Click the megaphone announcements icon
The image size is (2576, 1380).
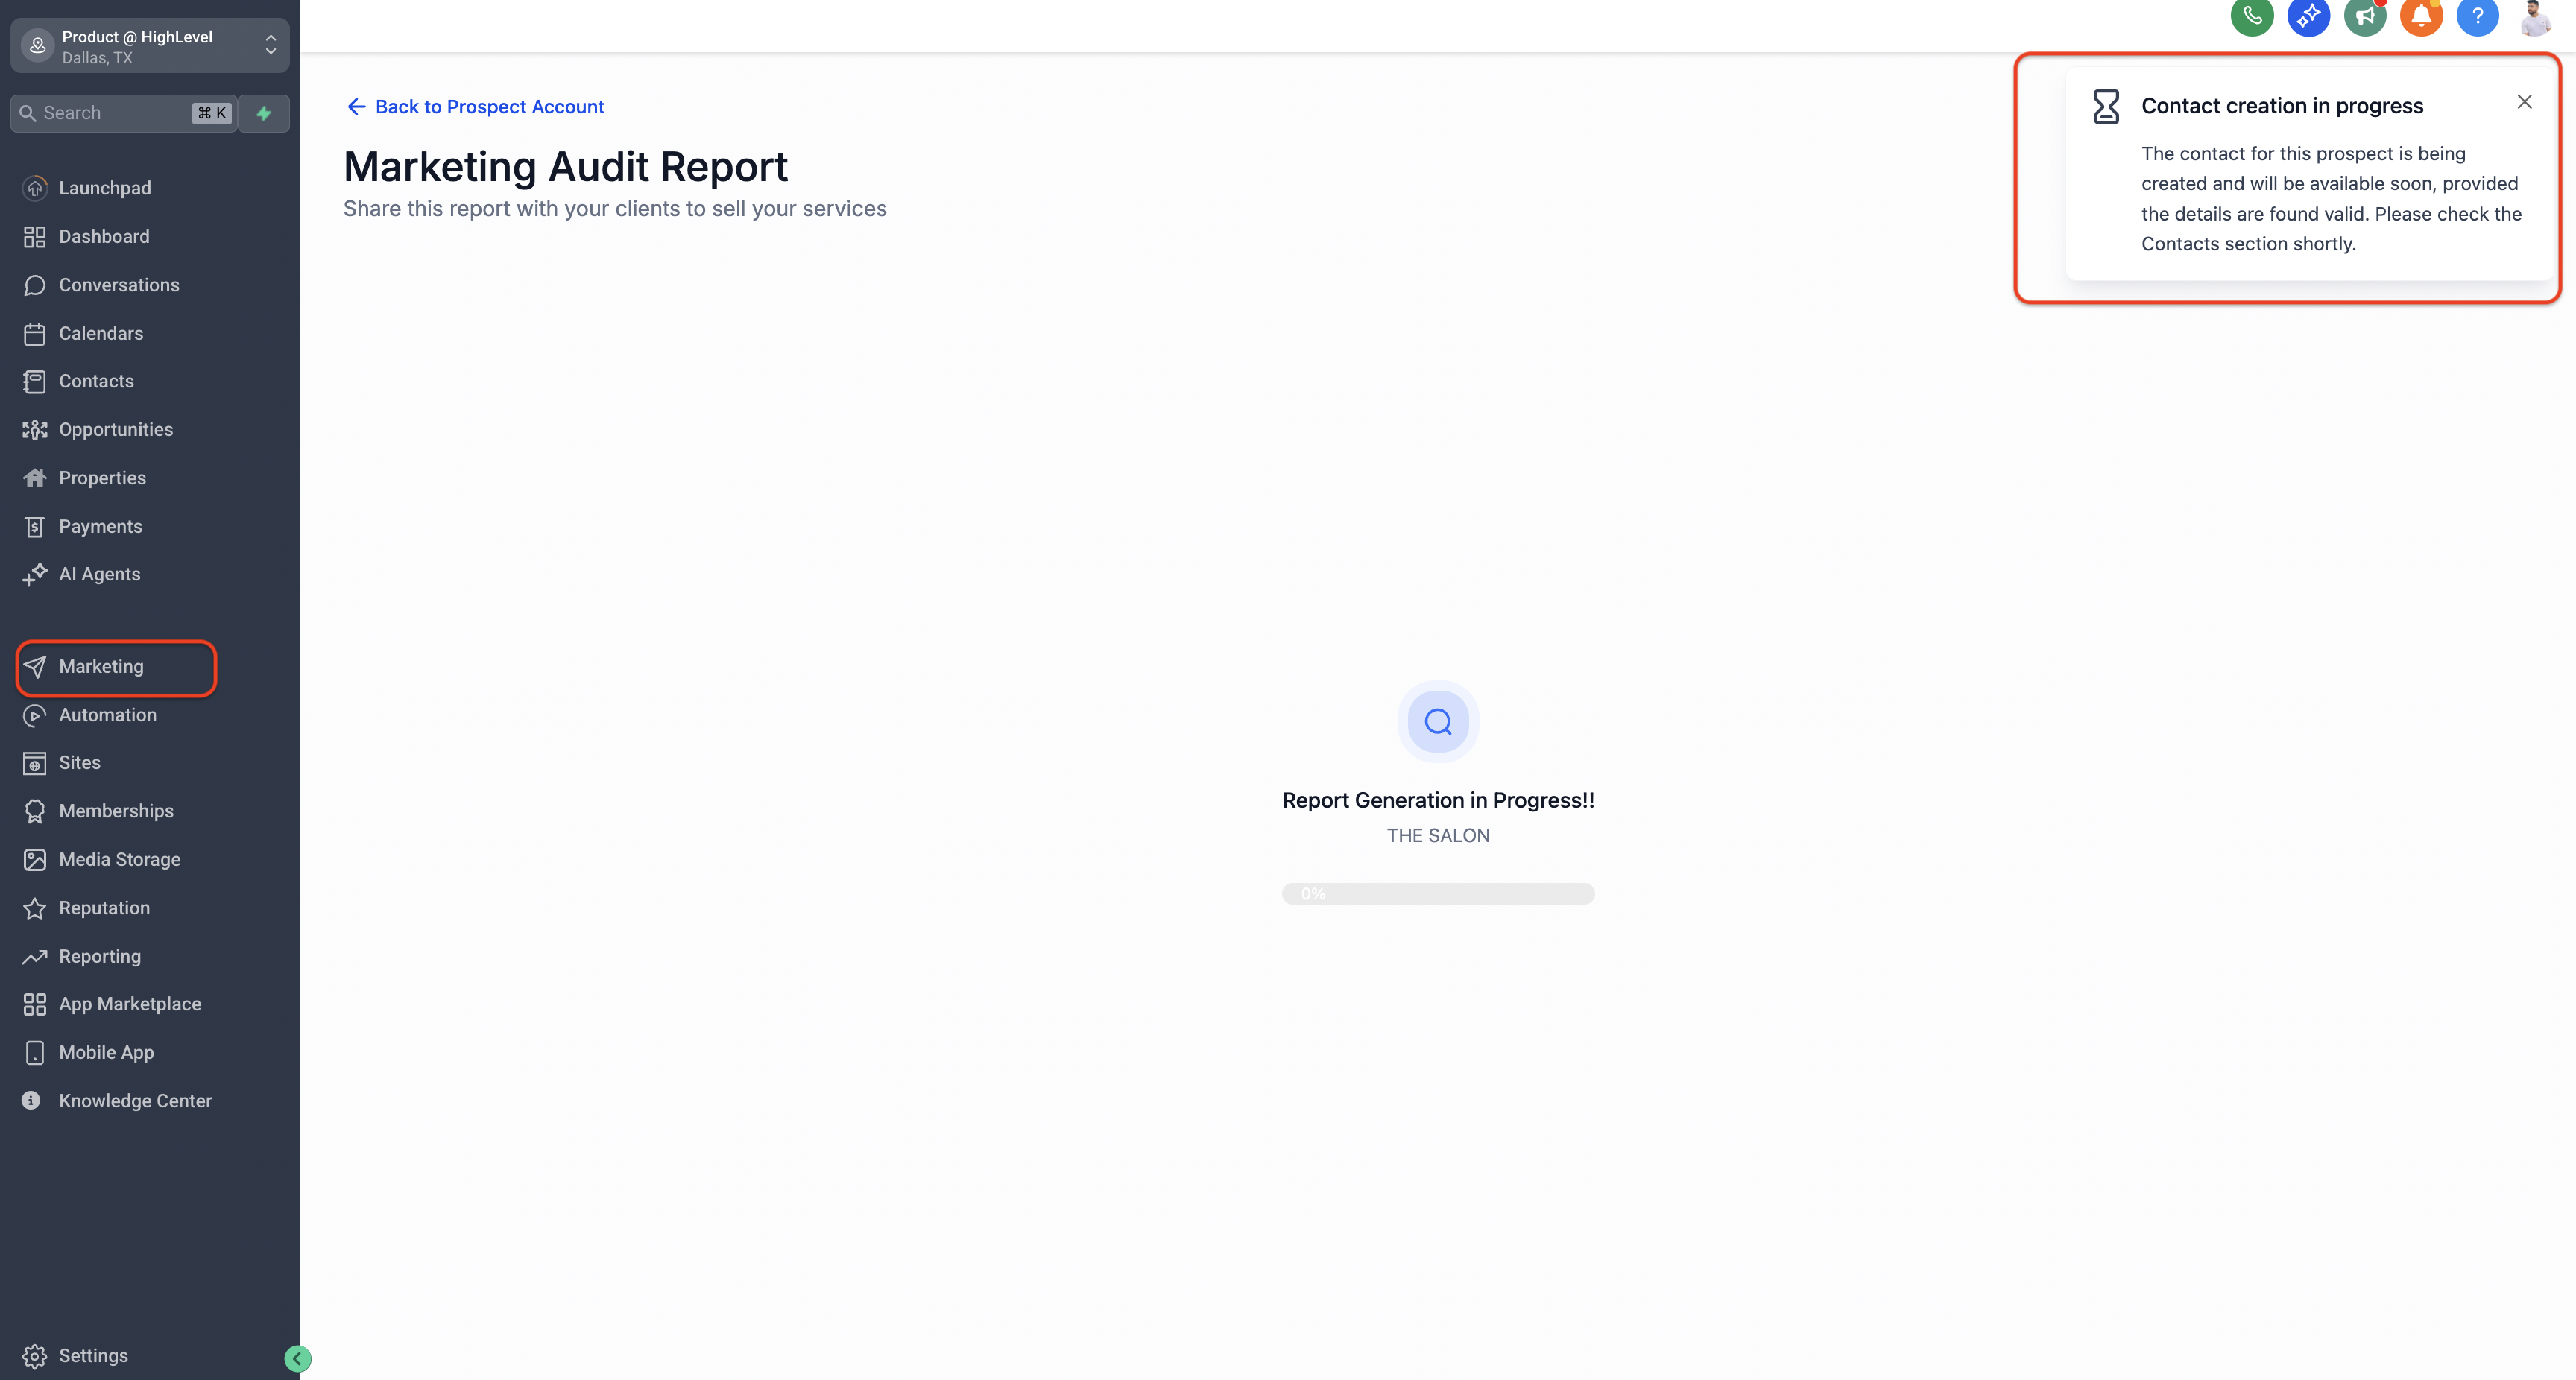point(2364,15)
